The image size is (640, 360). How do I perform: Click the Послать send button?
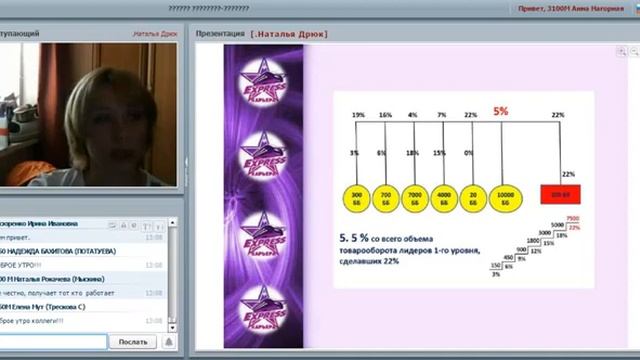click(x=133, y=342)
